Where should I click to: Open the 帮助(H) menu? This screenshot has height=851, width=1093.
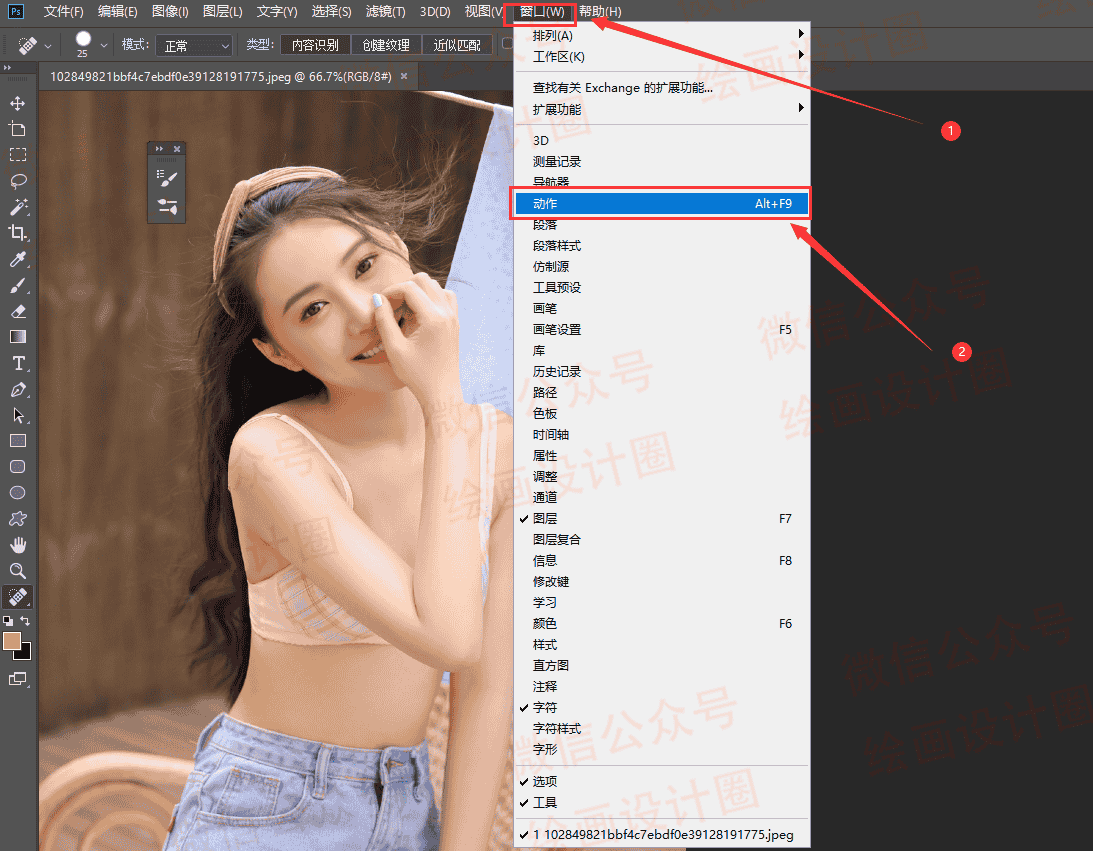600,12
